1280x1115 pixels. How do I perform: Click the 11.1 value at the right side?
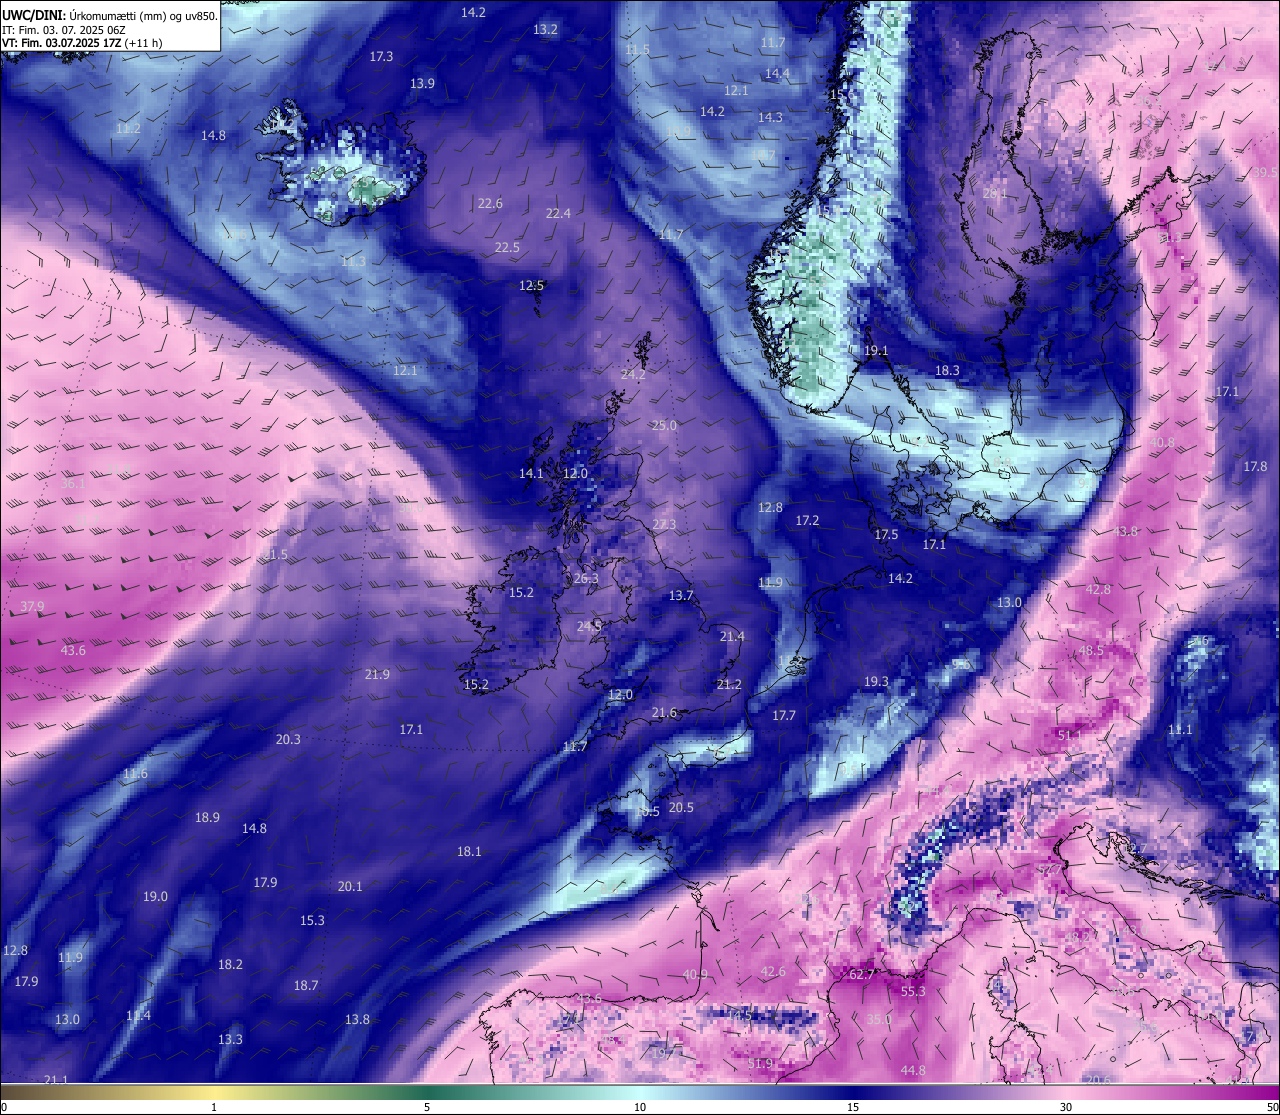(x=1180, y=730)
